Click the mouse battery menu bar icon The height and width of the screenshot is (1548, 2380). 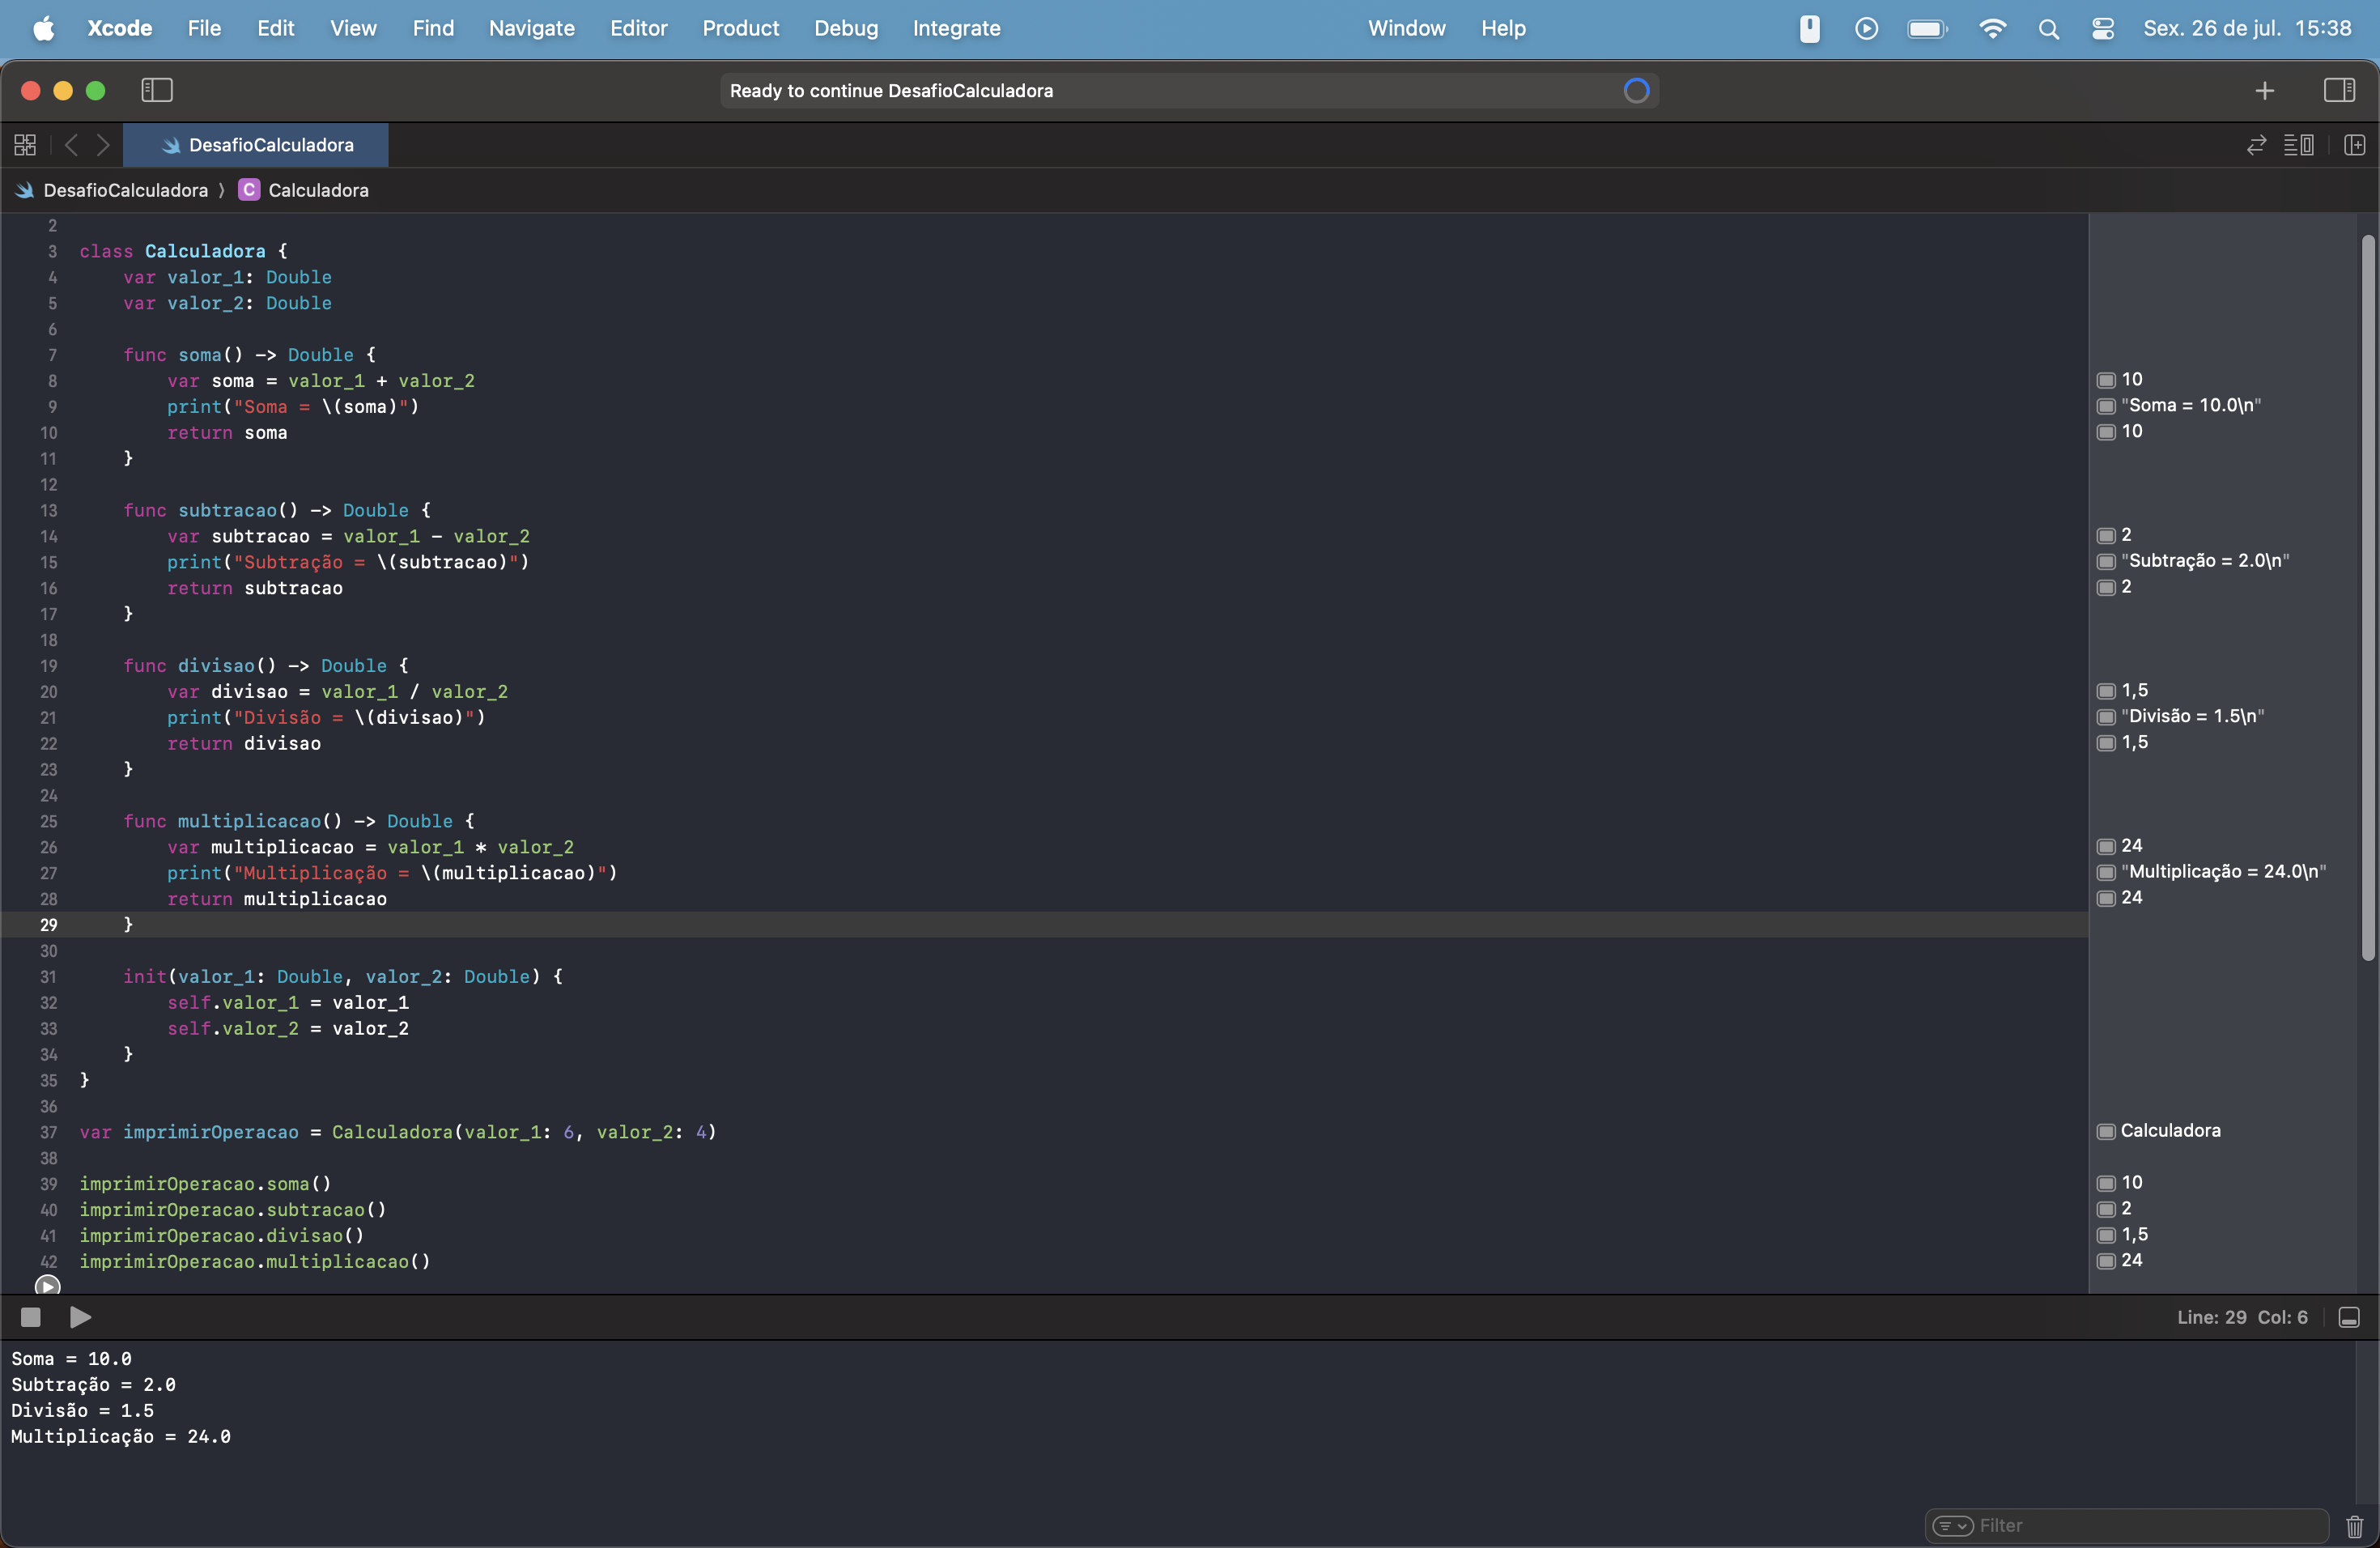tap(1809, 29)
